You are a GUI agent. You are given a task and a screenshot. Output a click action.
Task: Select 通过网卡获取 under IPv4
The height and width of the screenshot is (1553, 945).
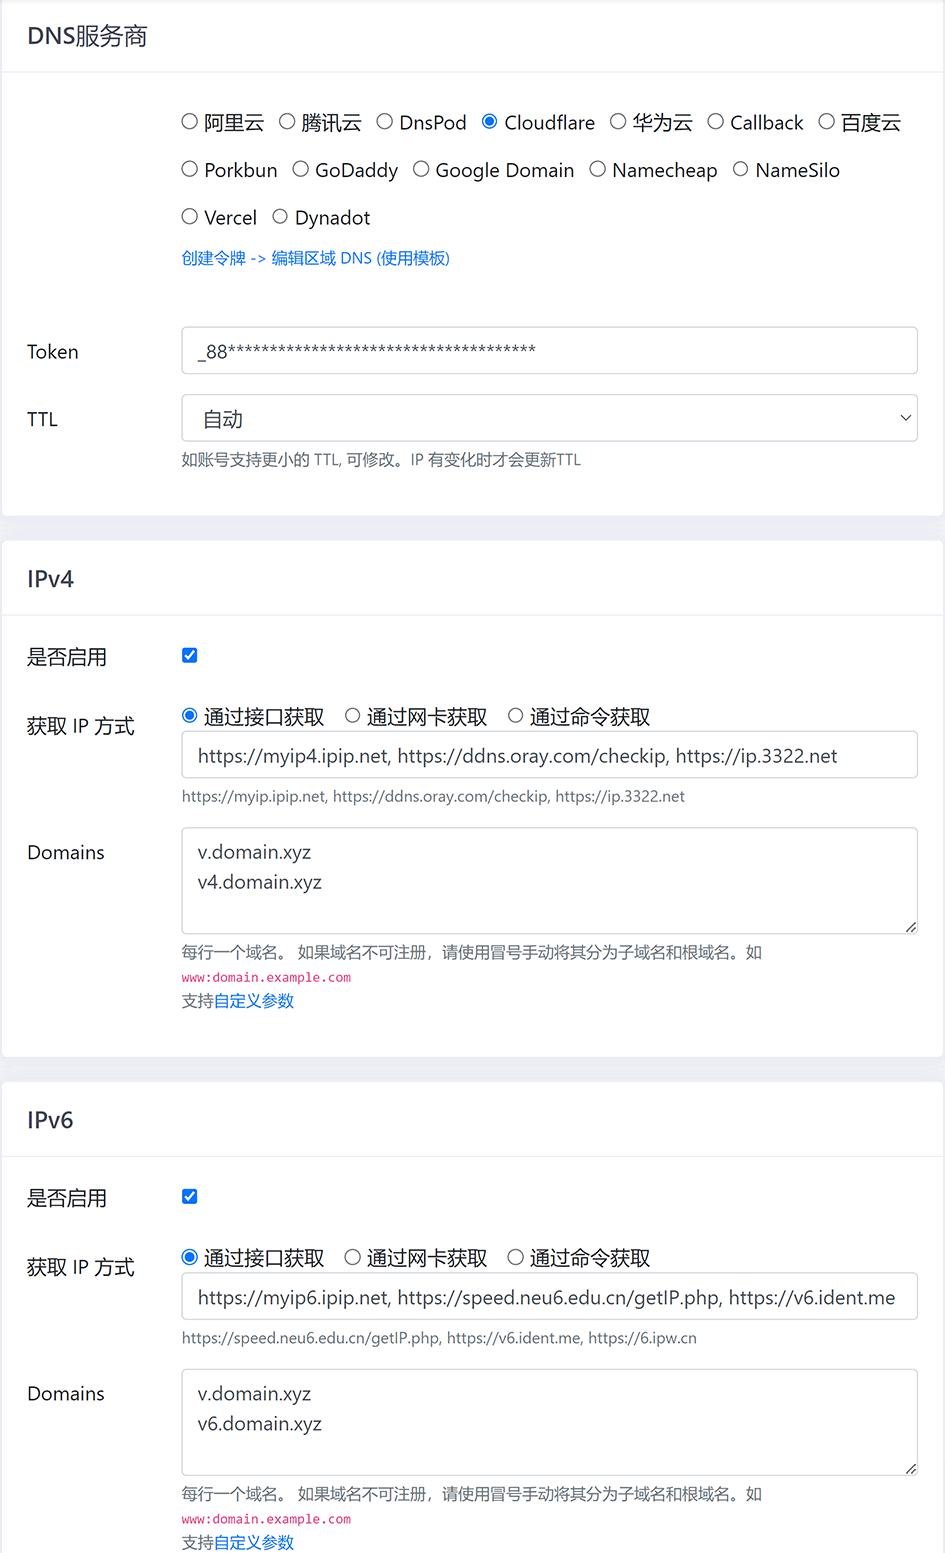[353, 716]
